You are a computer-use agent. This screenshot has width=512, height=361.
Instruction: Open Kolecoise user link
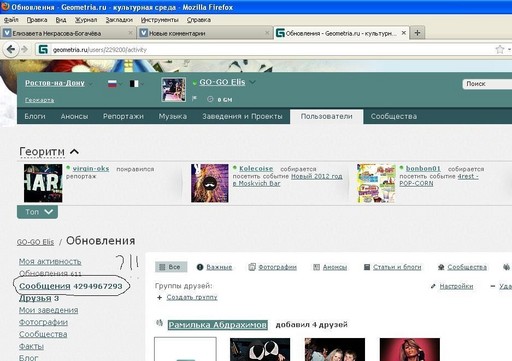click(256, 168)
